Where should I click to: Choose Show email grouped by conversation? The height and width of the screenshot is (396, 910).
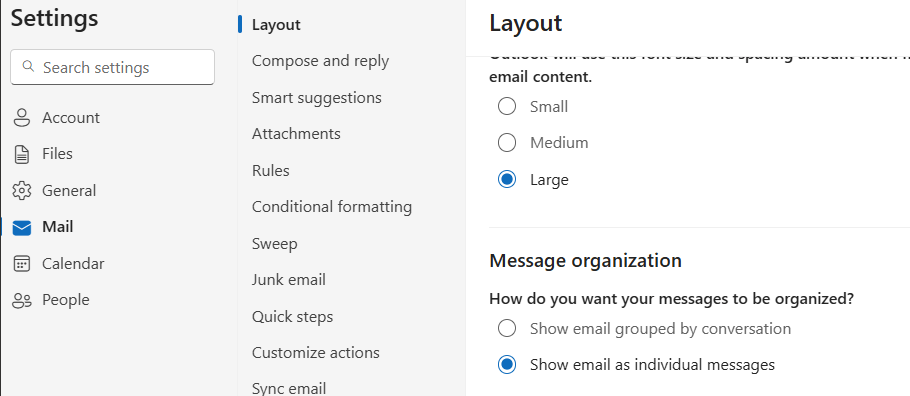pyautogui.click(x=507, y=329)
